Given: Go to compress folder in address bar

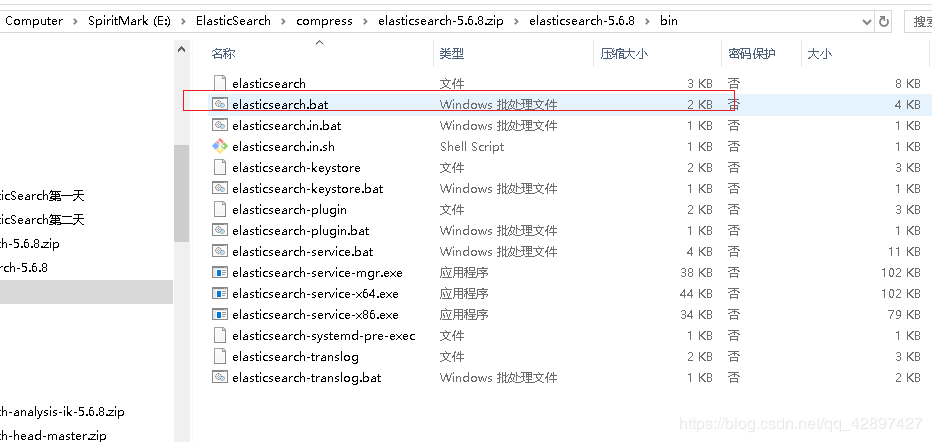Looking at the screenshot, I should (x=325, y=21).
